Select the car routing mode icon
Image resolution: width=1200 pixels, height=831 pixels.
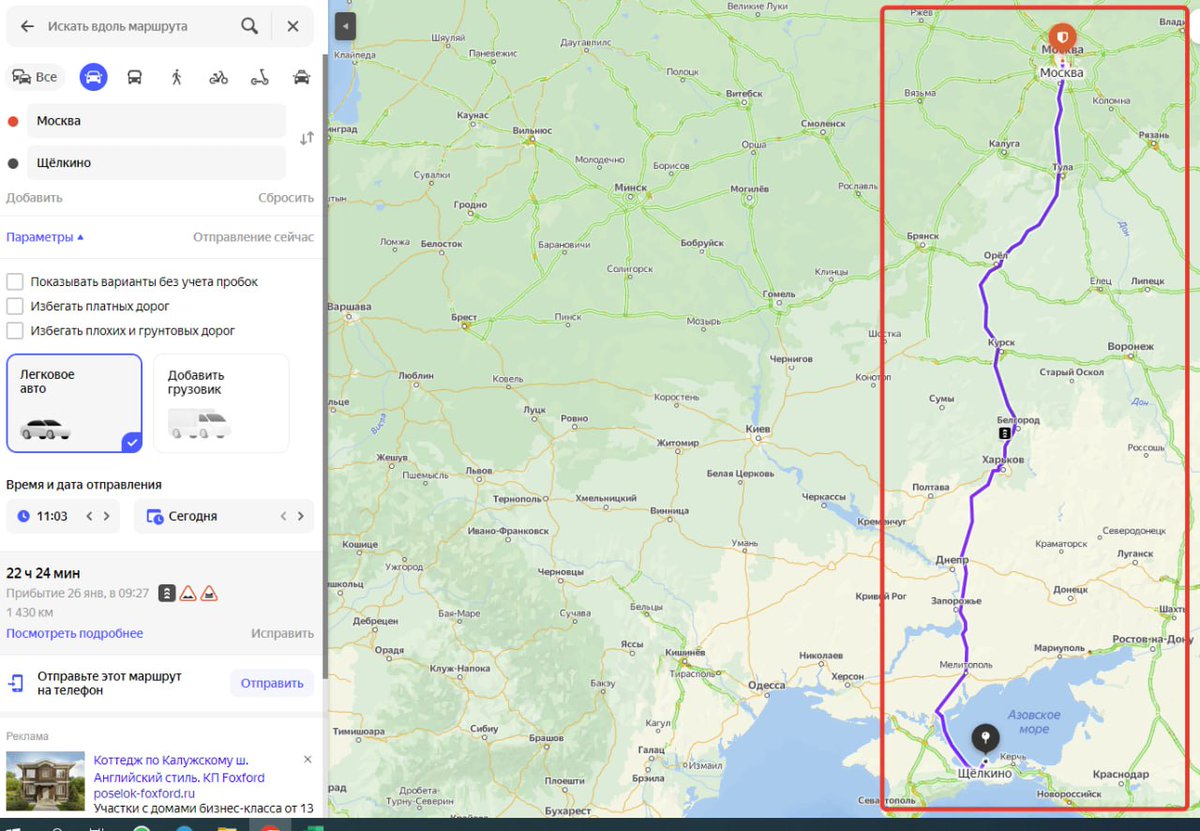point(93,76)
